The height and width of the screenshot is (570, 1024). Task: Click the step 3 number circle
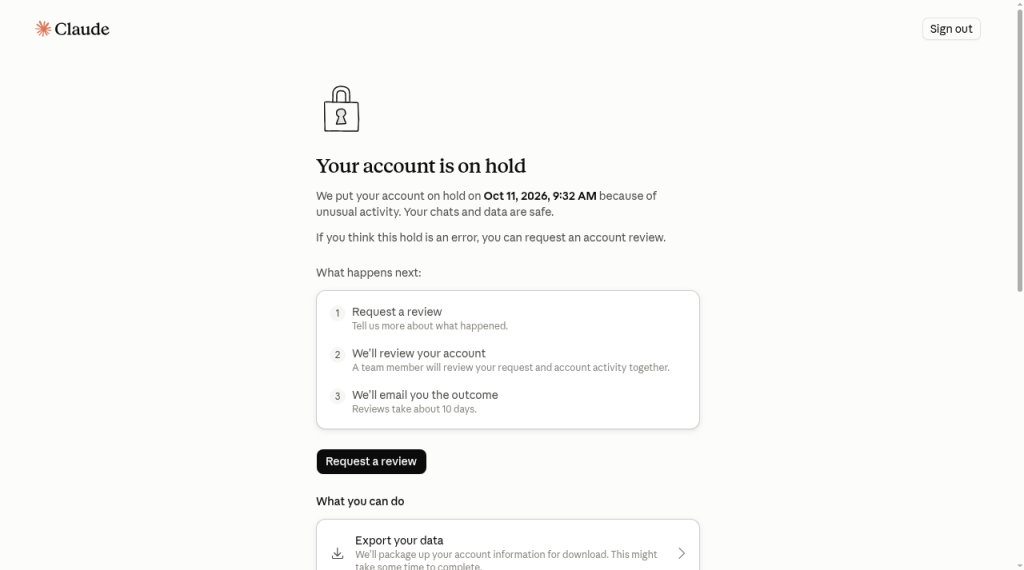337,396
